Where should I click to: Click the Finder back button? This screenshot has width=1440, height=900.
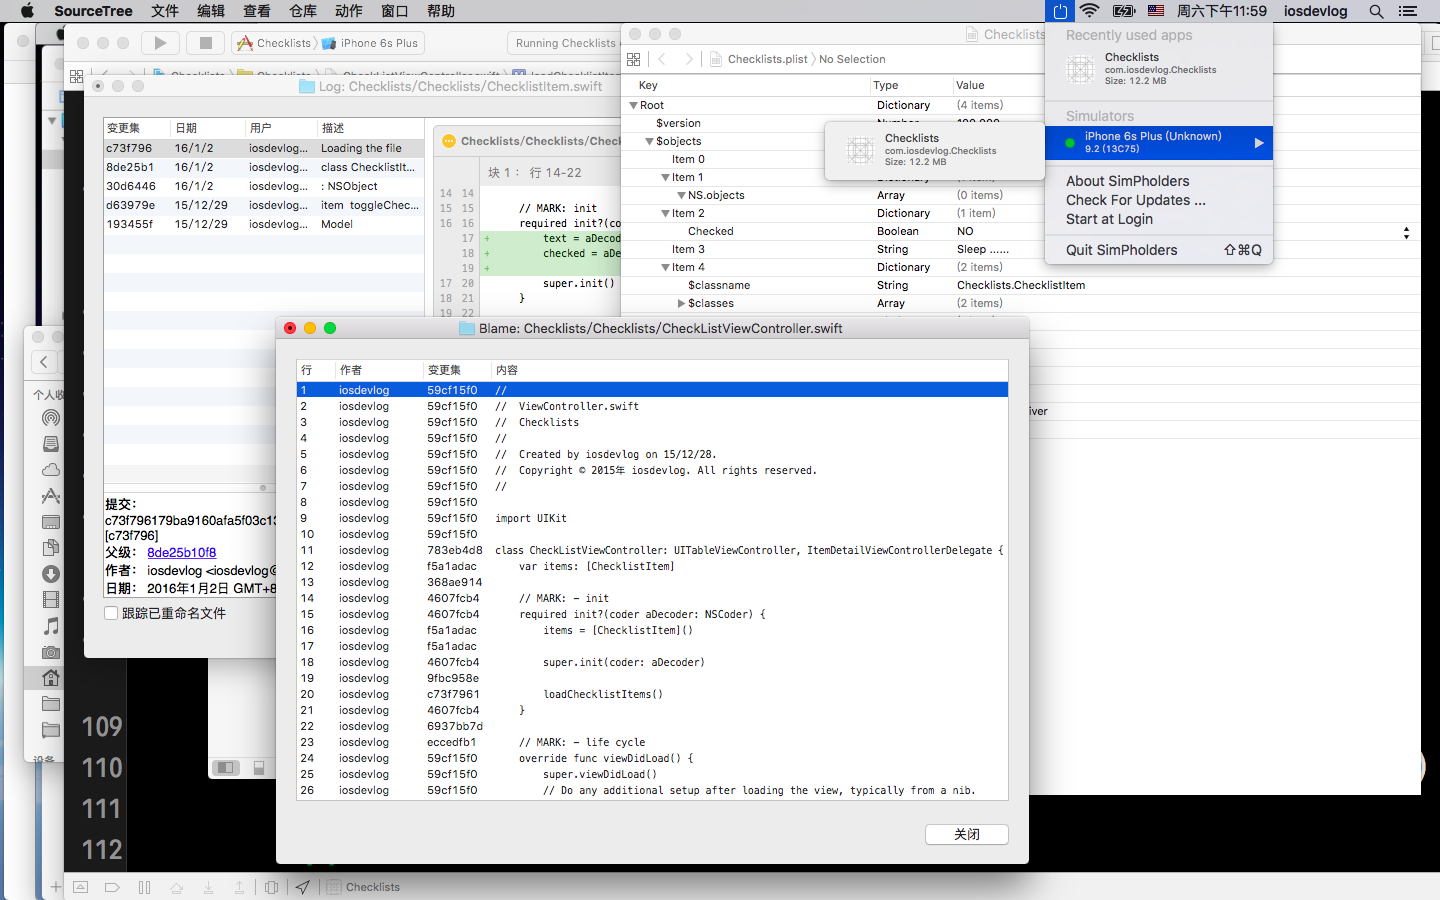[44, 362]
